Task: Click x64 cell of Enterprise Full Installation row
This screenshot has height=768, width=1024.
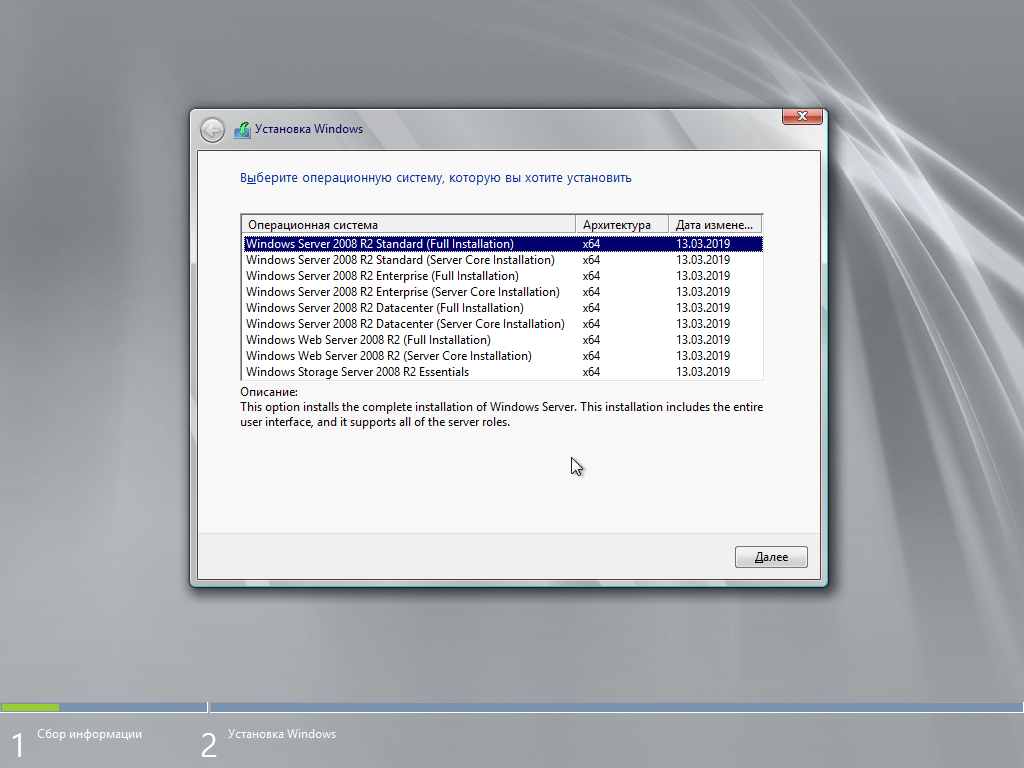Action: [591, 276]
